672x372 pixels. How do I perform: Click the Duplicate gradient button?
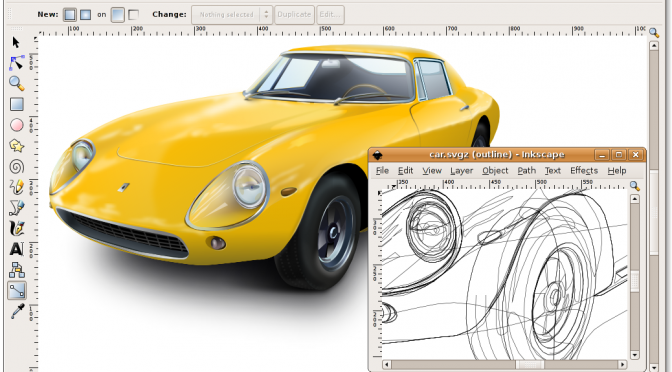coord(294,15)
